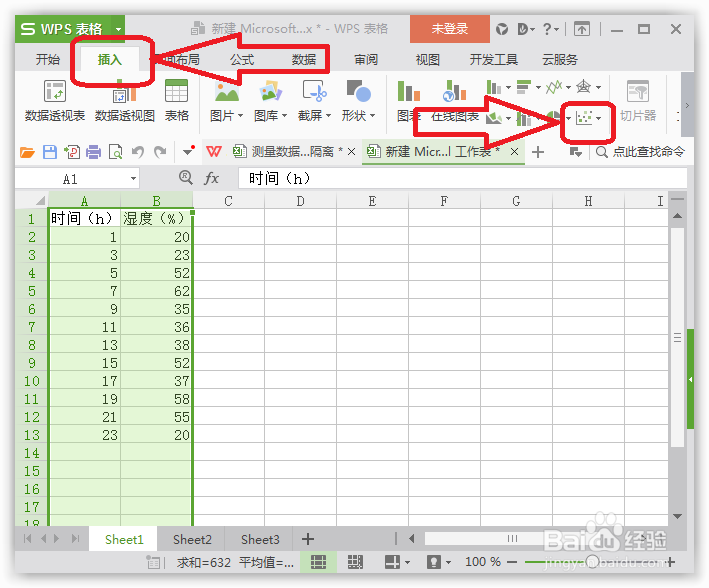Click the 求和=632 status bar entry
Screen dimensions: 709x588
204,563
